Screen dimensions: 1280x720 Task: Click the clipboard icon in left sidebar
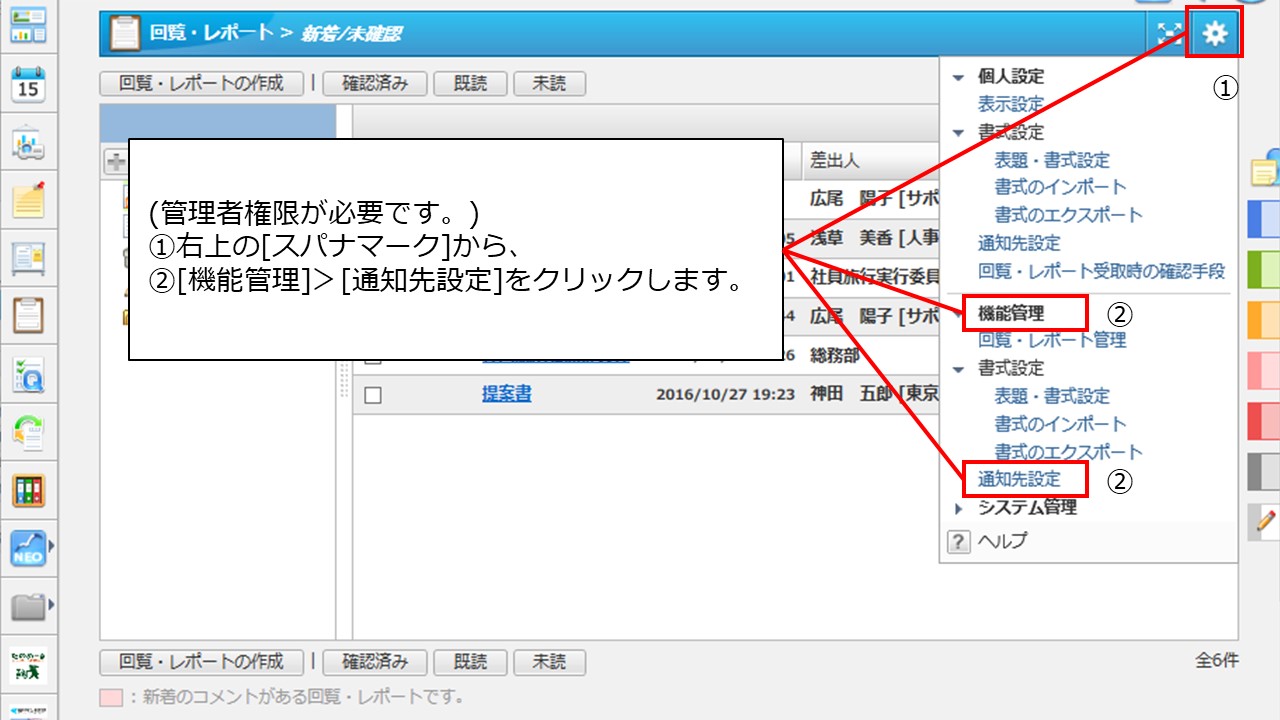(x=28, y=316)
